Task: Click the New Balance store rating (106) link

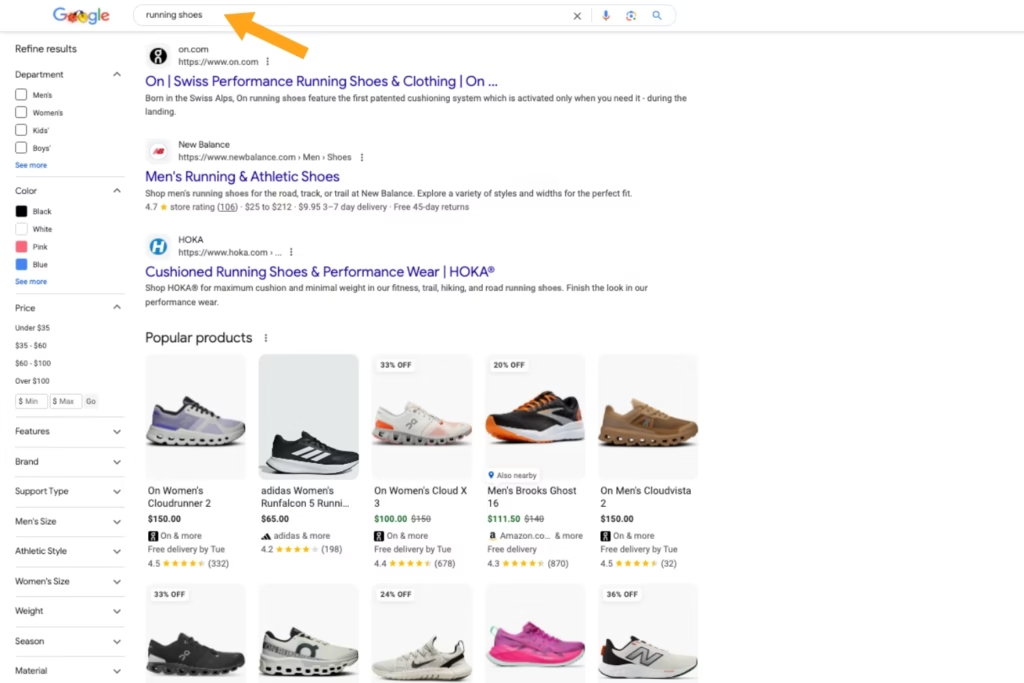Action: point(227,207)
